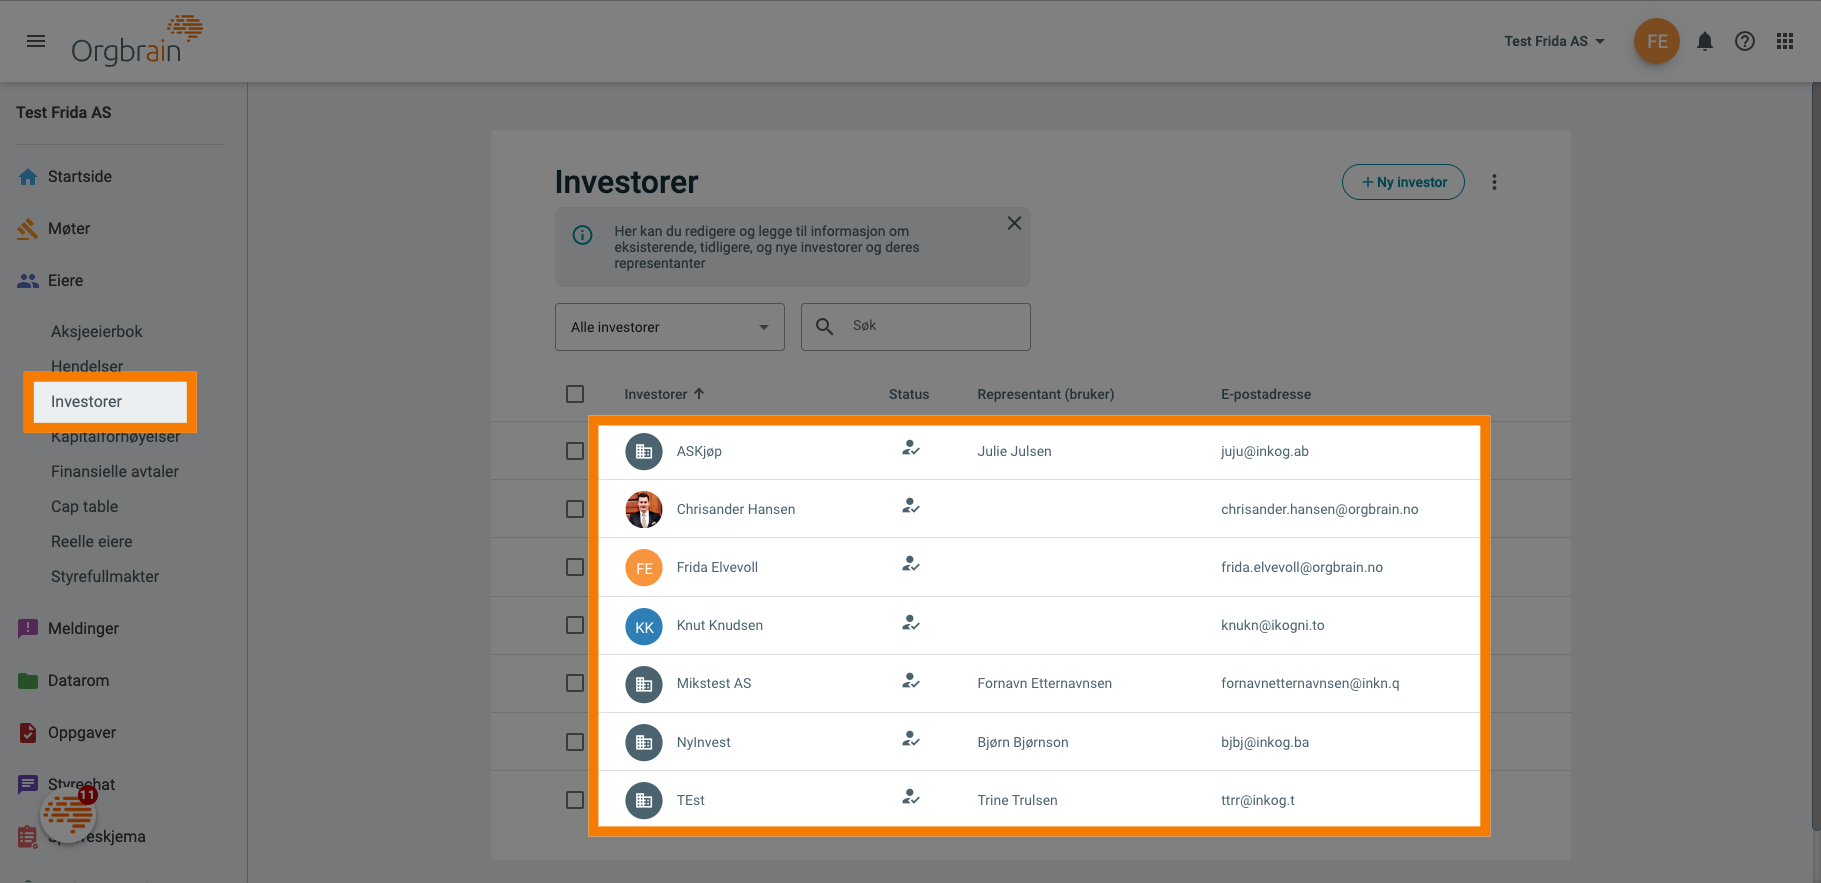The image size is (1821, 883).
Task: Expand the Alle investorer filter dropdown
Action: pos(669,327)
